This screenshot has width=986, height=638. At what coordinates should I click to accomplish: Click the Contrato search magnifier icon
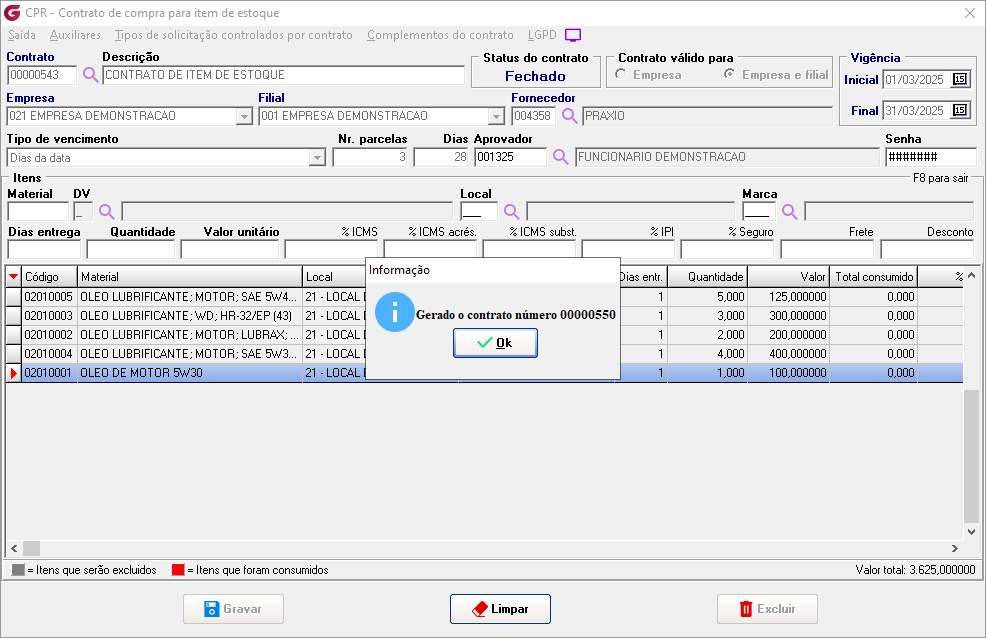pos(91,75)
